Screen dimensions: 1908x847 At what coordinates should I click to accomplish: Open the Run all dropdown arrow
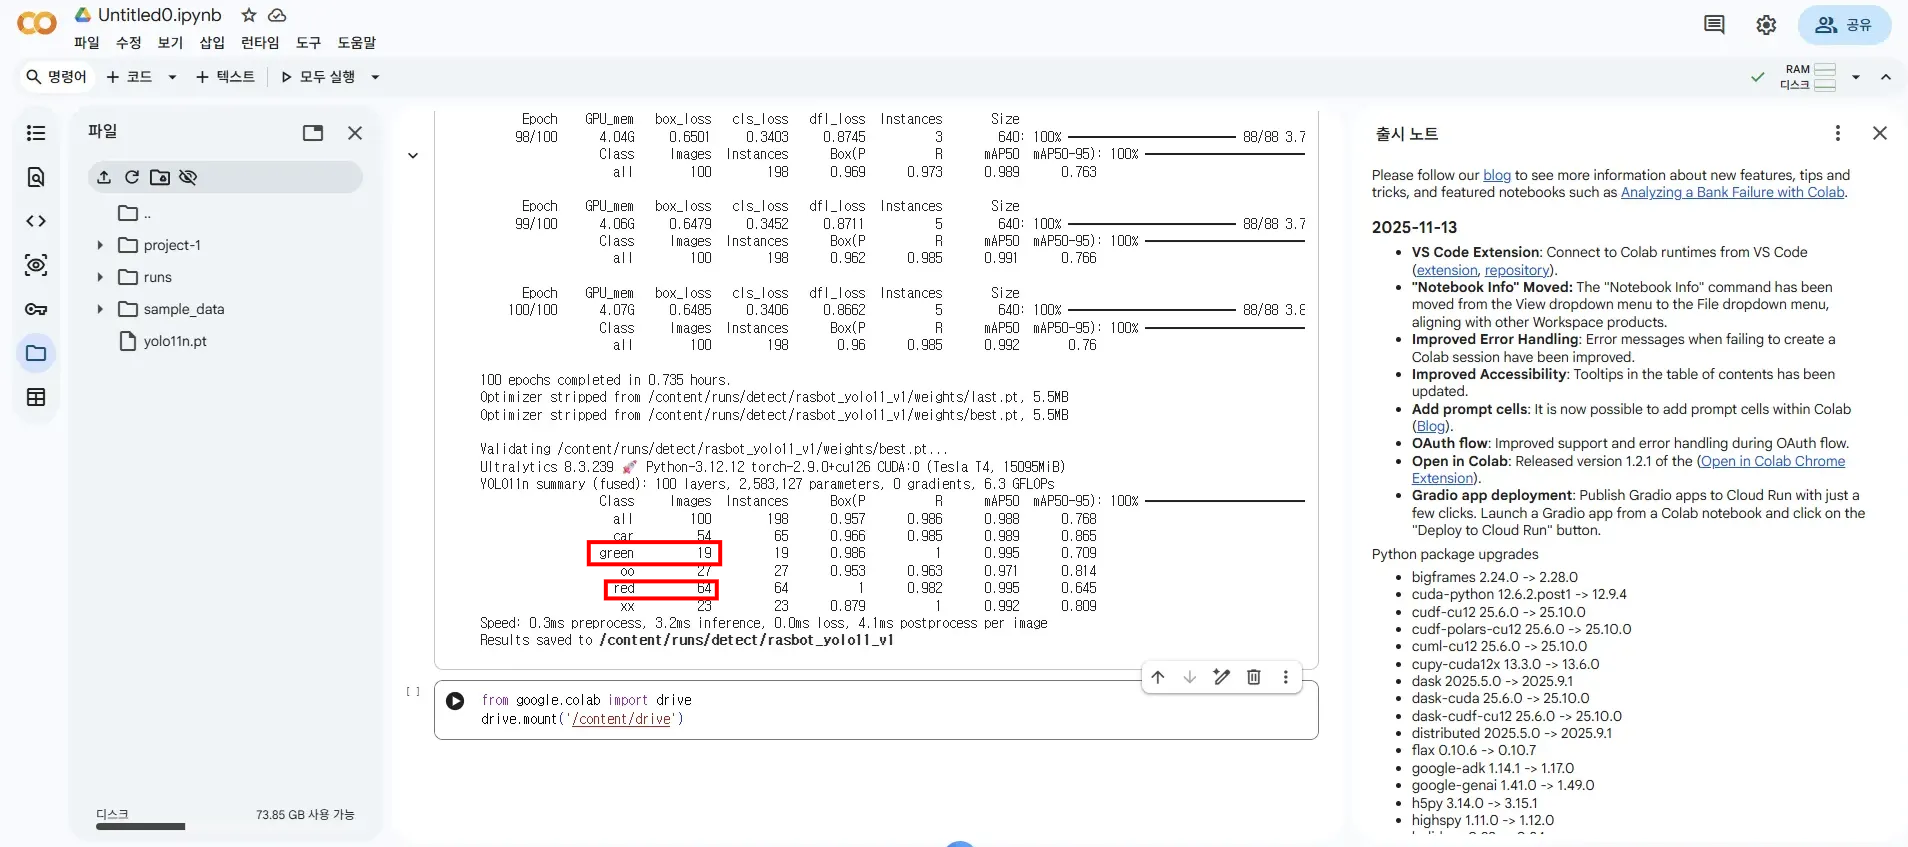(x=375, y=77)
